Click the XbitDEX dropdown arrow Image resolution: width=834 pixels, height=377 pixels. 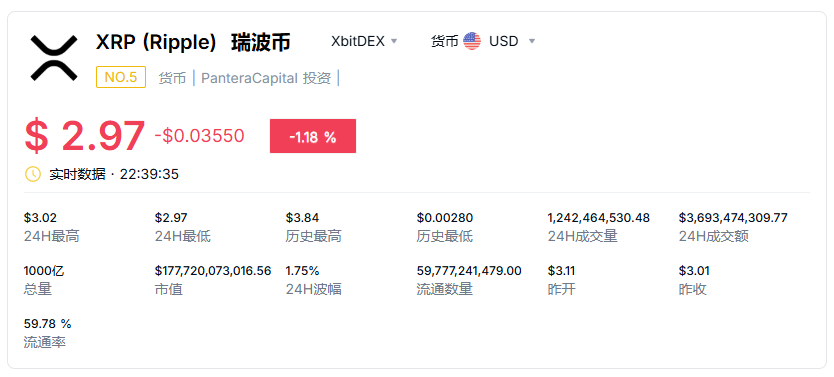(x=394, y=41)
